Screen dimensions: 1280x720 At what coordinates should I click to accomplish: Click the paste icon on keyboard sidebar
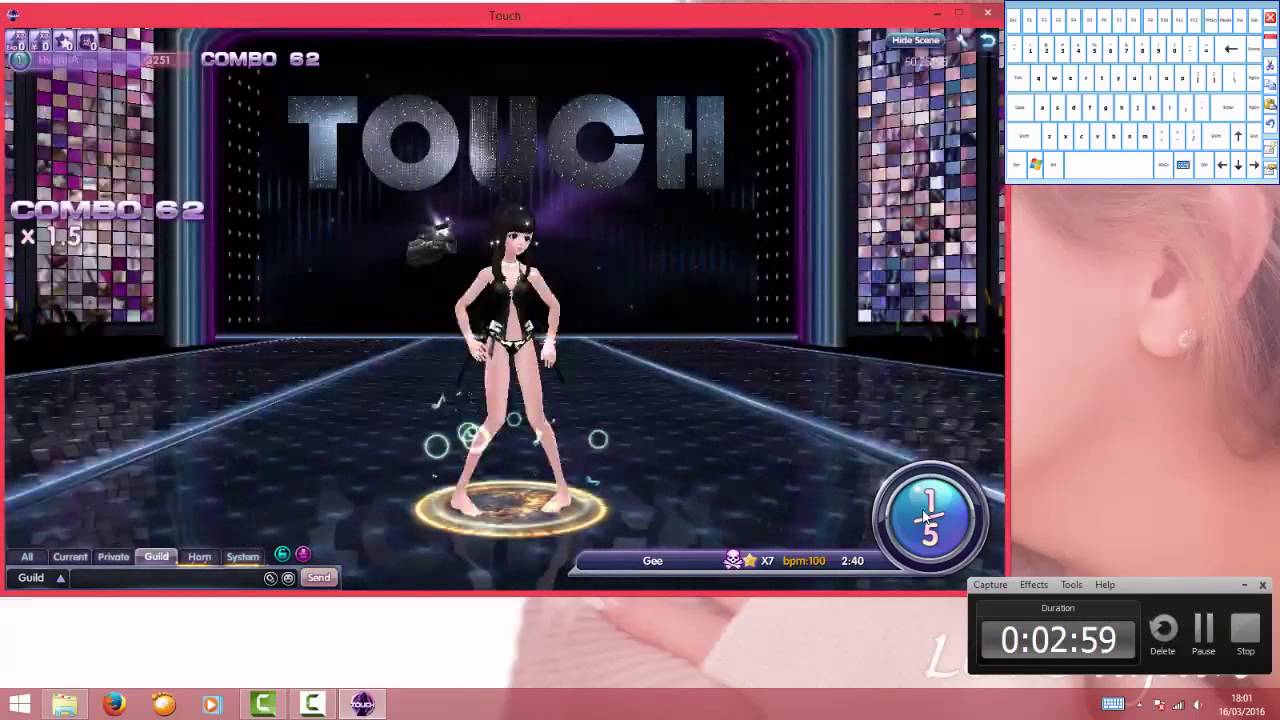click(1270, 104)
